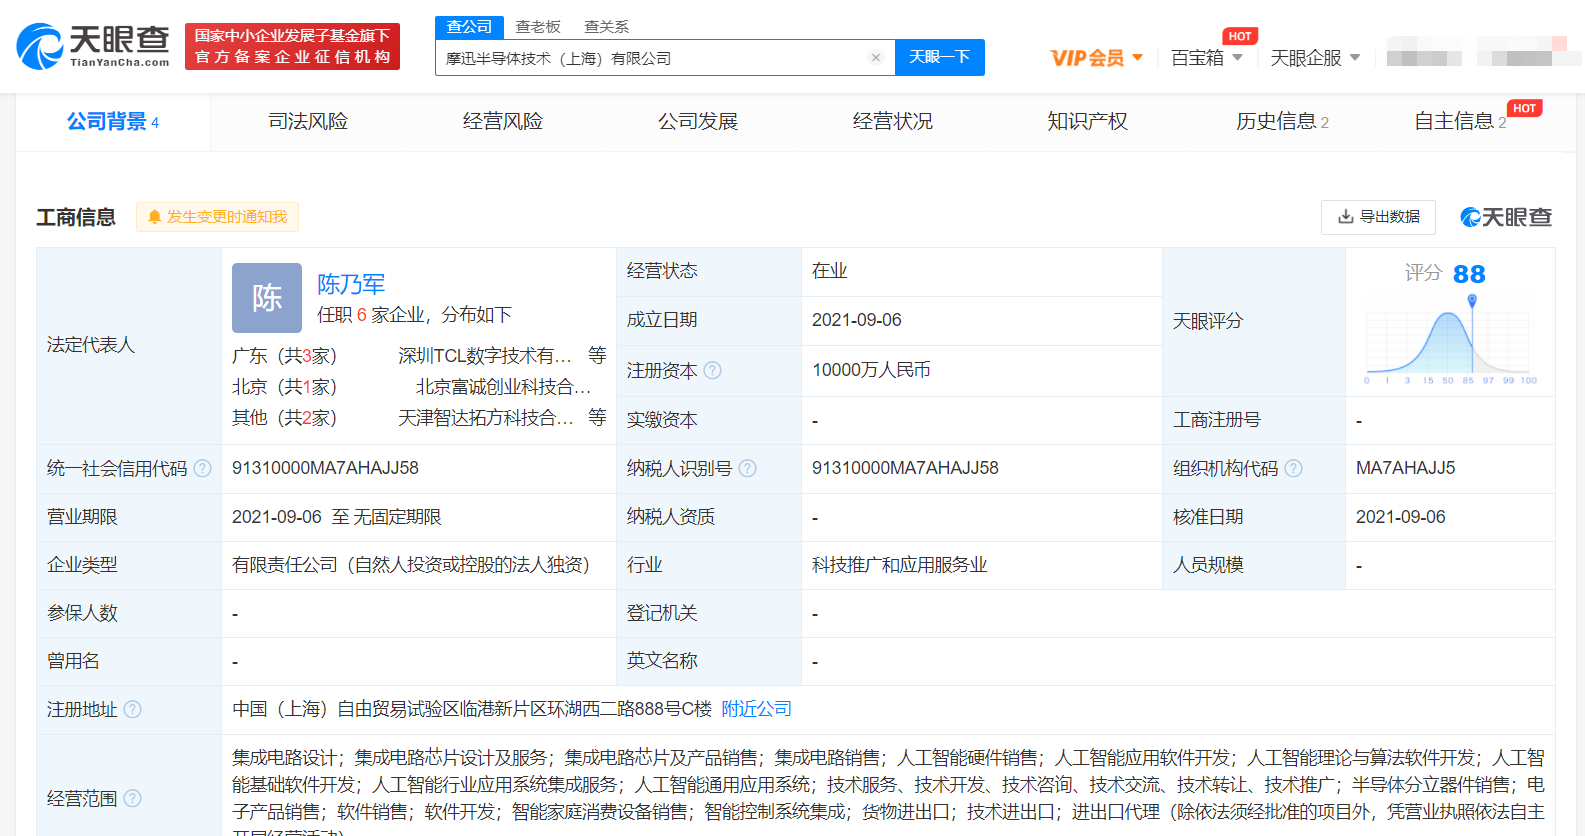Screen dimensions: 1585x836
Task: Click the TianYanCha logo in header
Action: point(93,46)
